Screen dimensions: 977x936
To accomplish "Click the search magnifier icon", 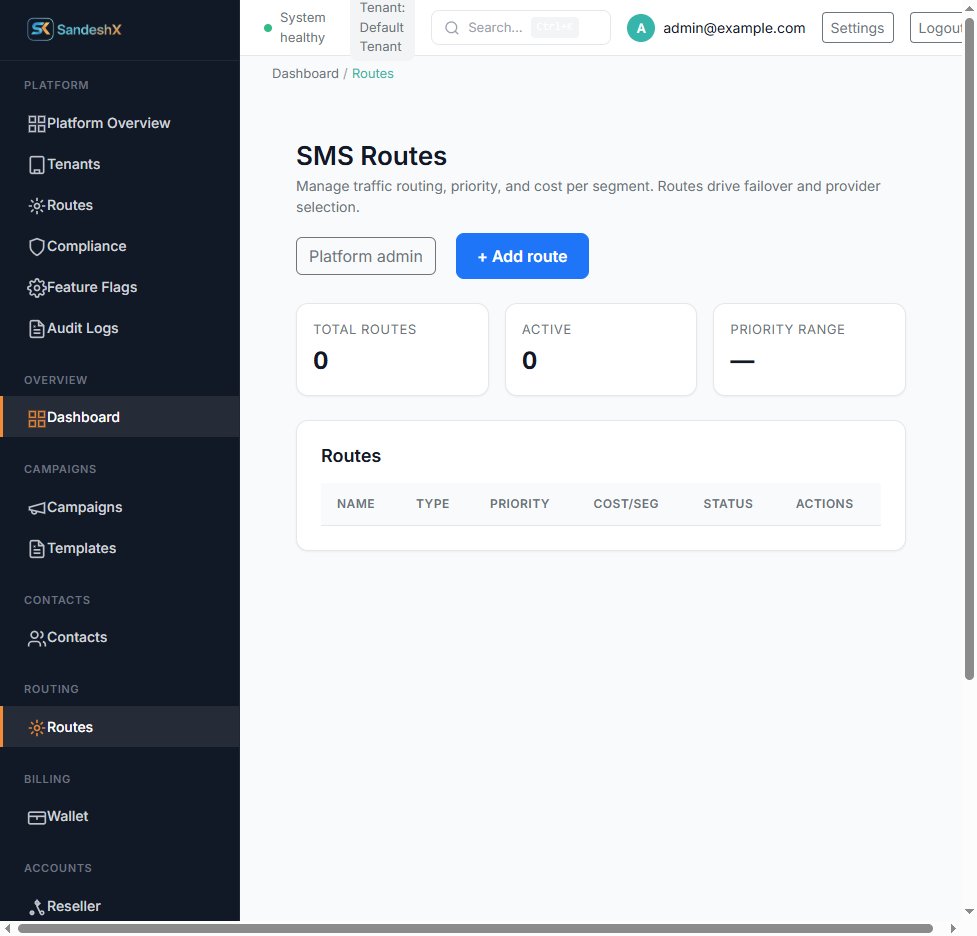I will click(x=452, y=28).
